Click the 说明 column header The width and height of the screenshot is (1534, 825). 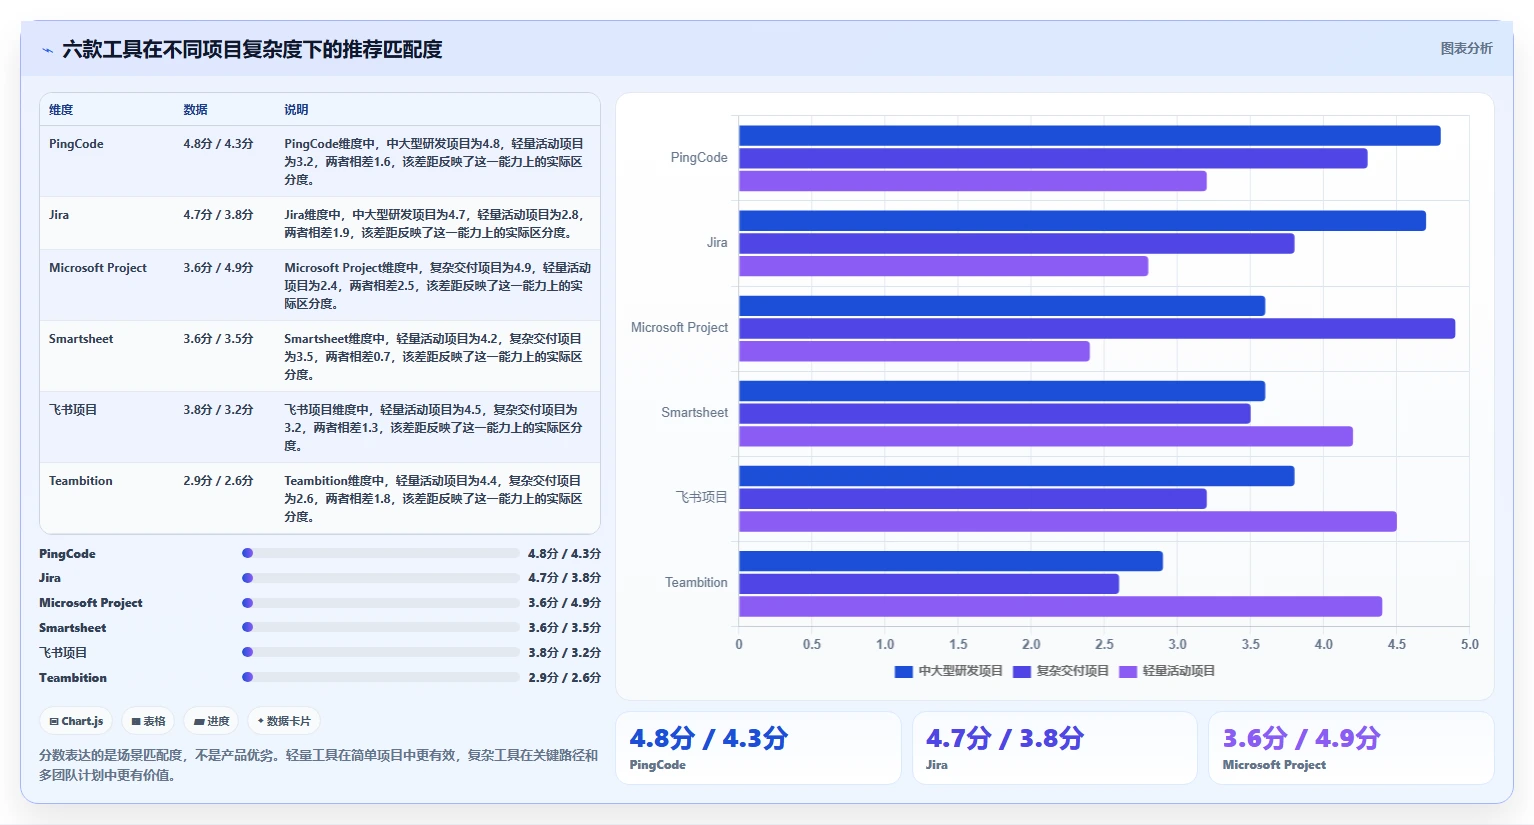pyautogui.click(x=296, y=110)
